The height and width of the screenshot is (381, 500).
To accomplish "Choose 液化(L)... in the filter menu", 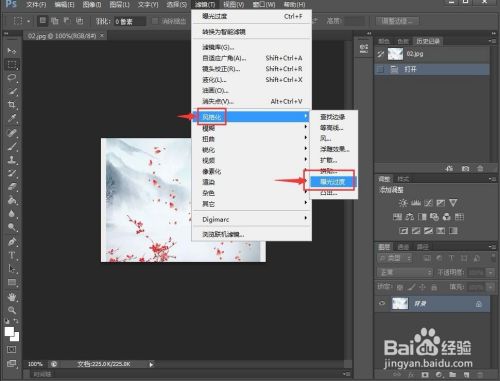I will coord(252,80).
